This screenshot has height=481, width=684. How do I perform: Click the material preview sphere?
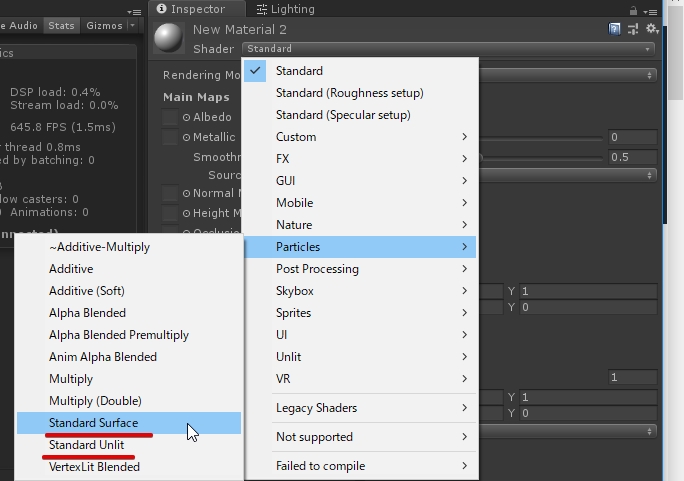[x=169, y=38]
